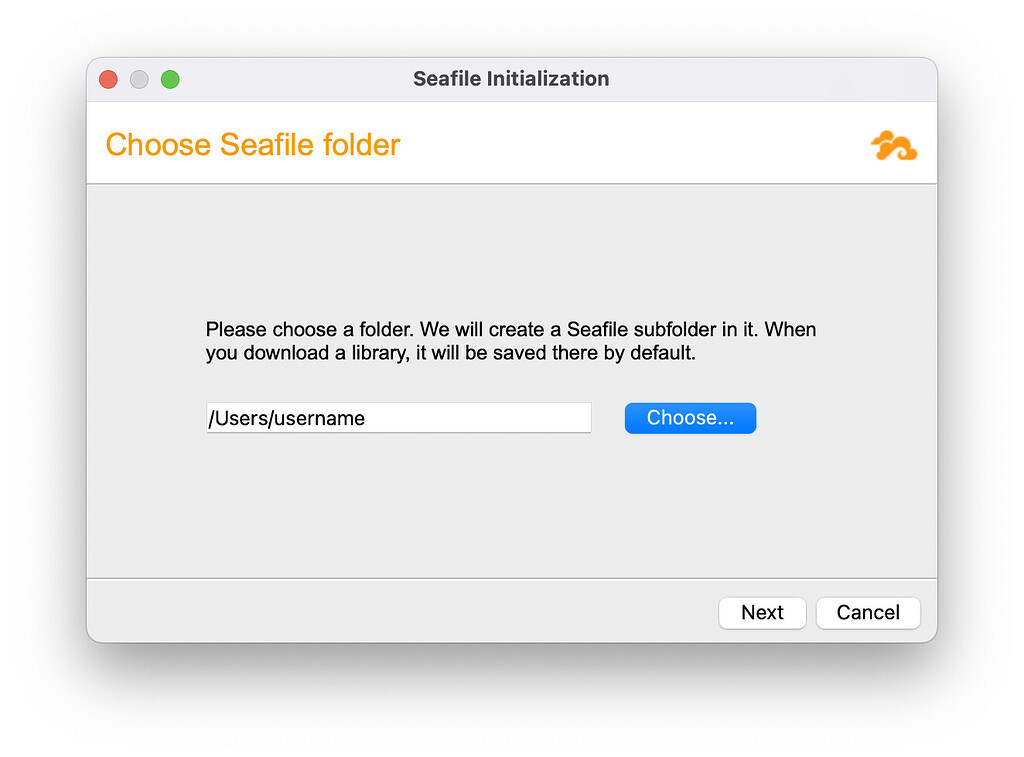
Task: Click the Seafile icon near the heading
Action: (x=893, y=146)
